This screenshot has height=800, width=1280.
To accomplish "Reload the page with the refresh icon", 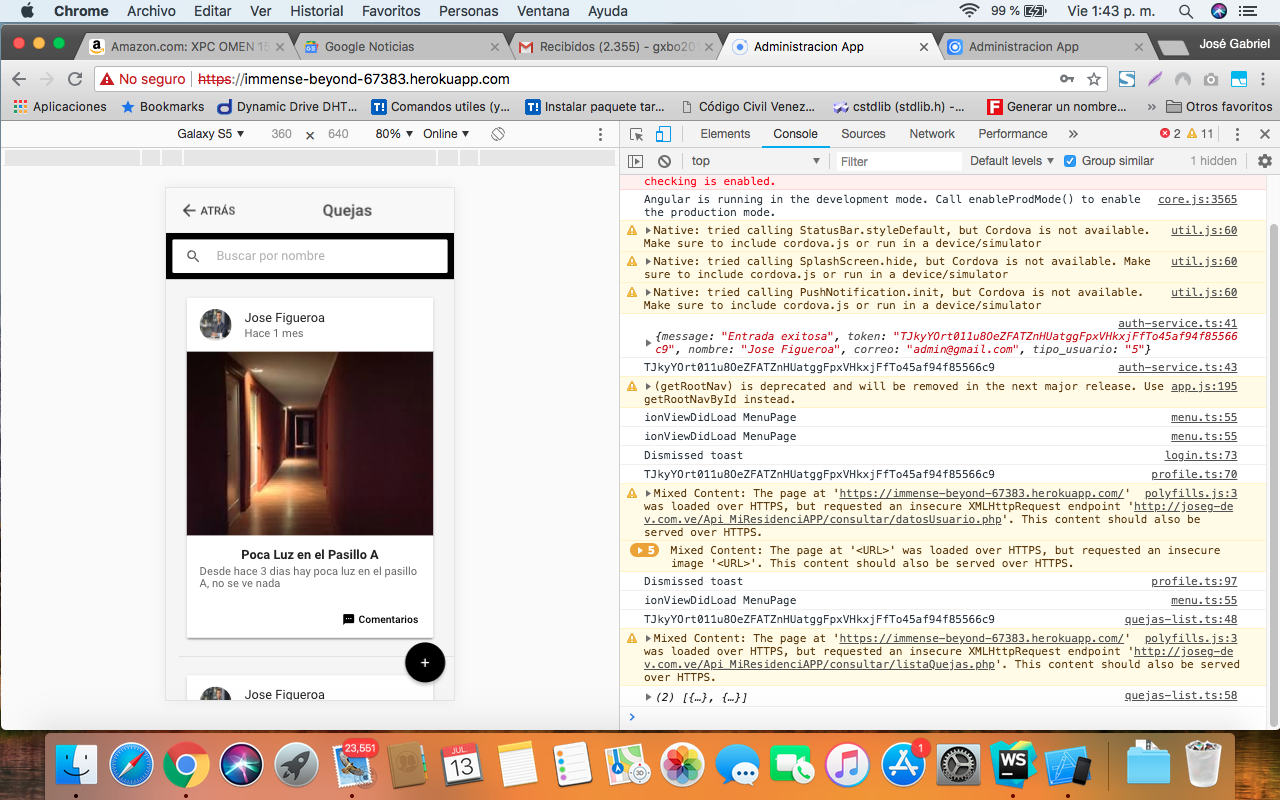I will 75,79.
